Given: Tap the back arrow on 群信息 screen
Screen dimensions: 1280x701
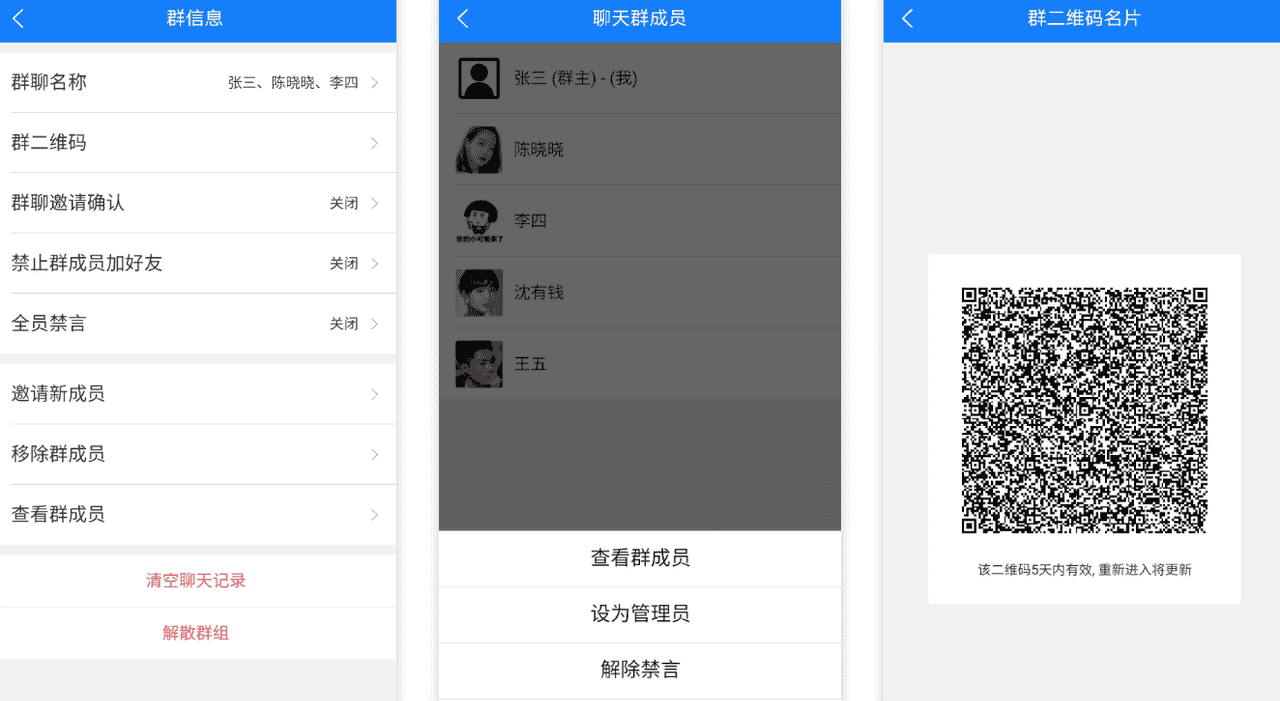Looking at the screenshot, I should pos(16,19).
